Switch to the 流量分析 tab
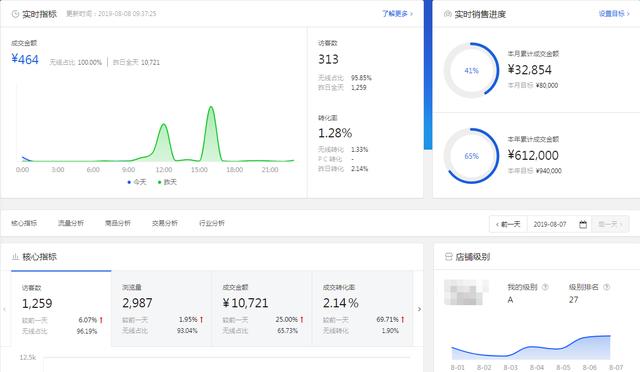Image resolution: width=640 pixels, height=372 pixels. (71, 223)
